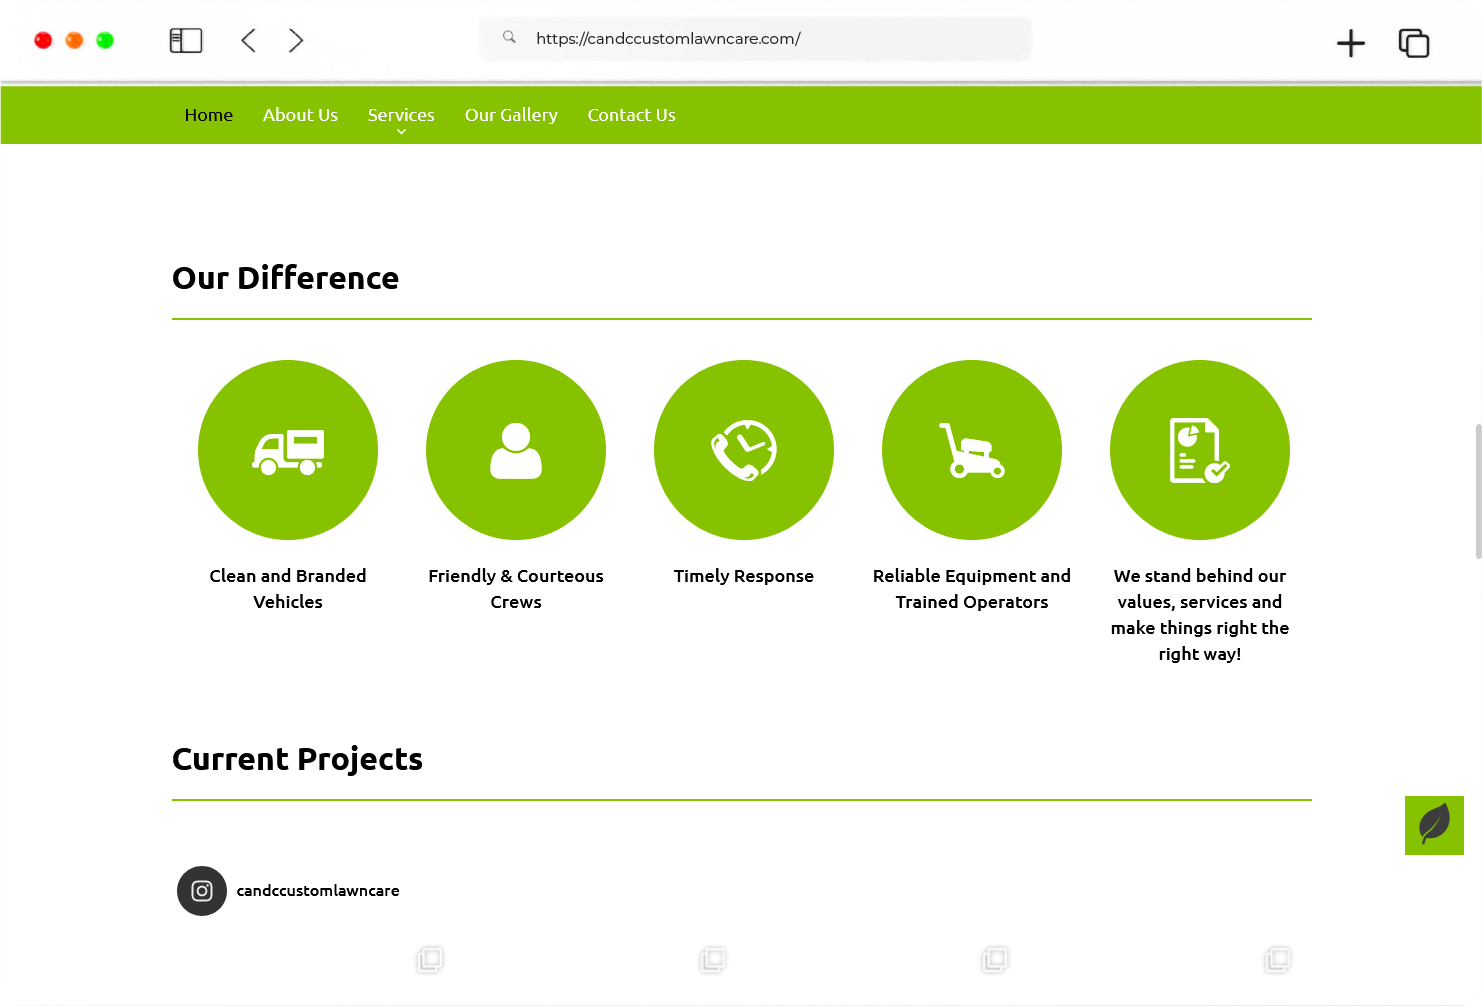Click the phone clock Timely Response icon
Viewport: 1482px width, 1006px height.
click(744, 450)
